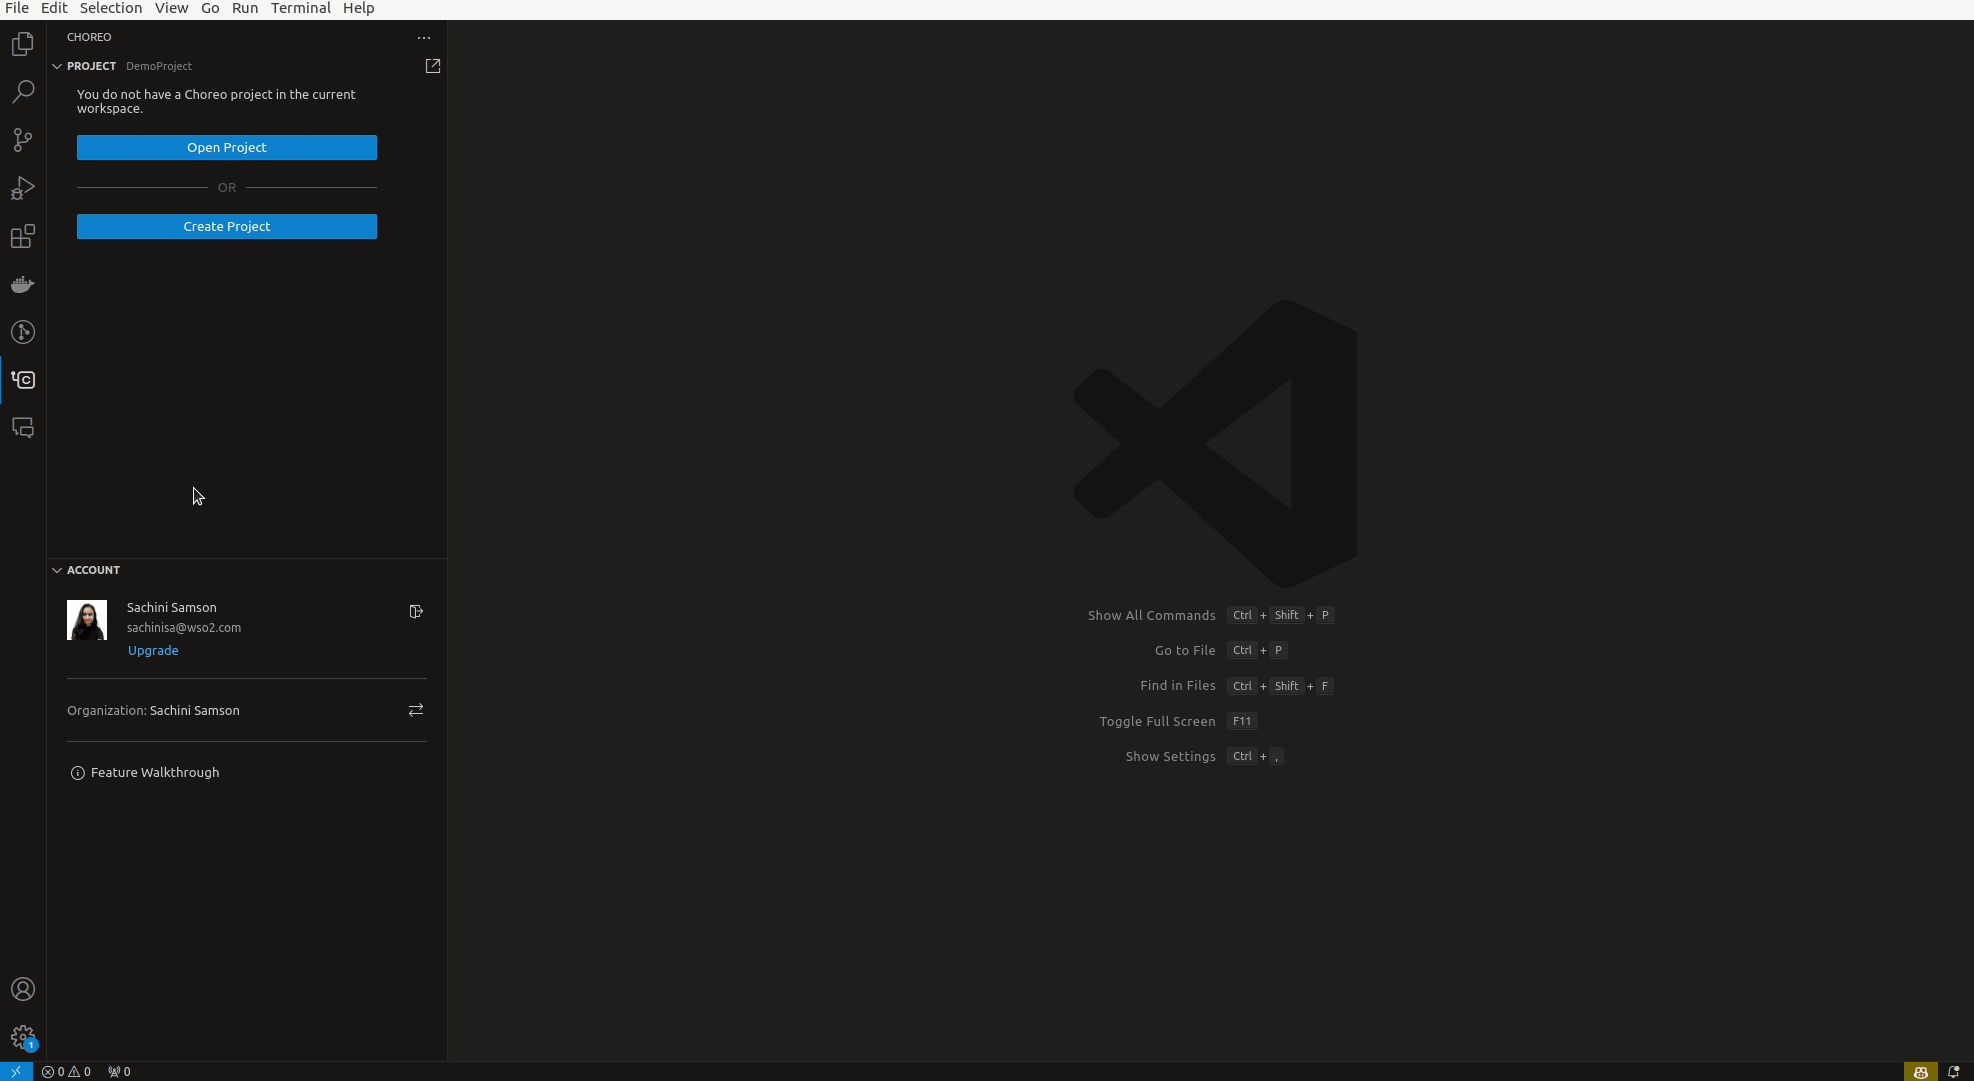The width and height of the screenshot is (1974, 1081).
Task: Open the Feature Walkthrough
Action: coord(154,772)
